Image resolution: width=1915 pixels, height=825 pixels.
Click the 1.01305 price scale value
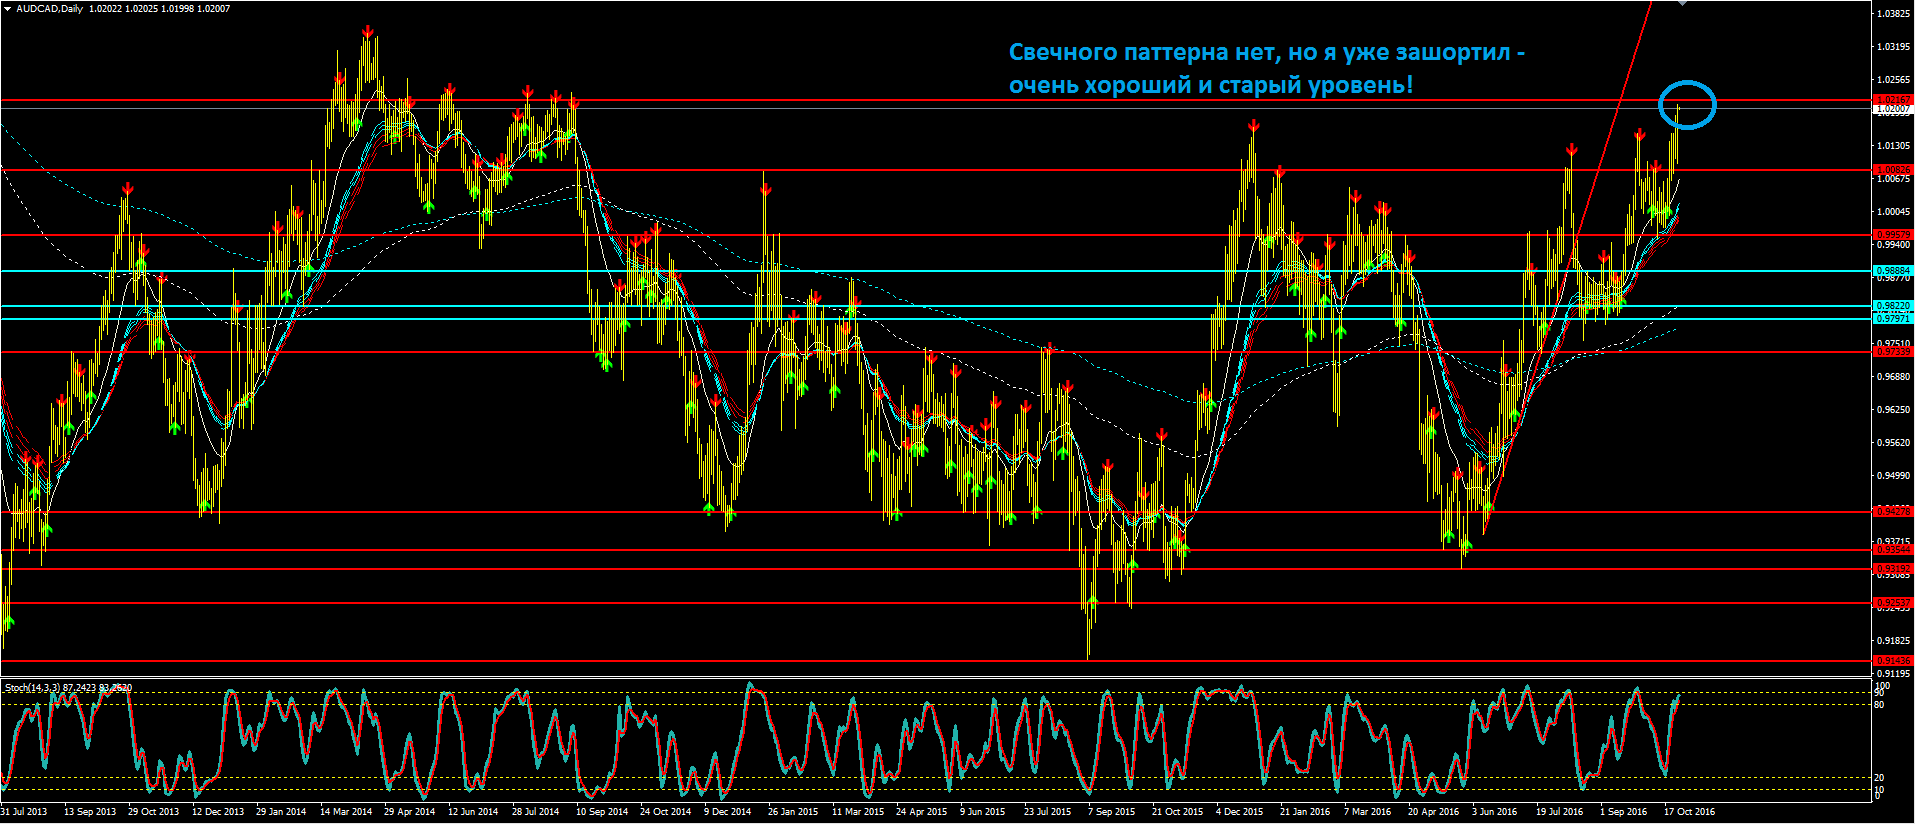click(1893, 146)
